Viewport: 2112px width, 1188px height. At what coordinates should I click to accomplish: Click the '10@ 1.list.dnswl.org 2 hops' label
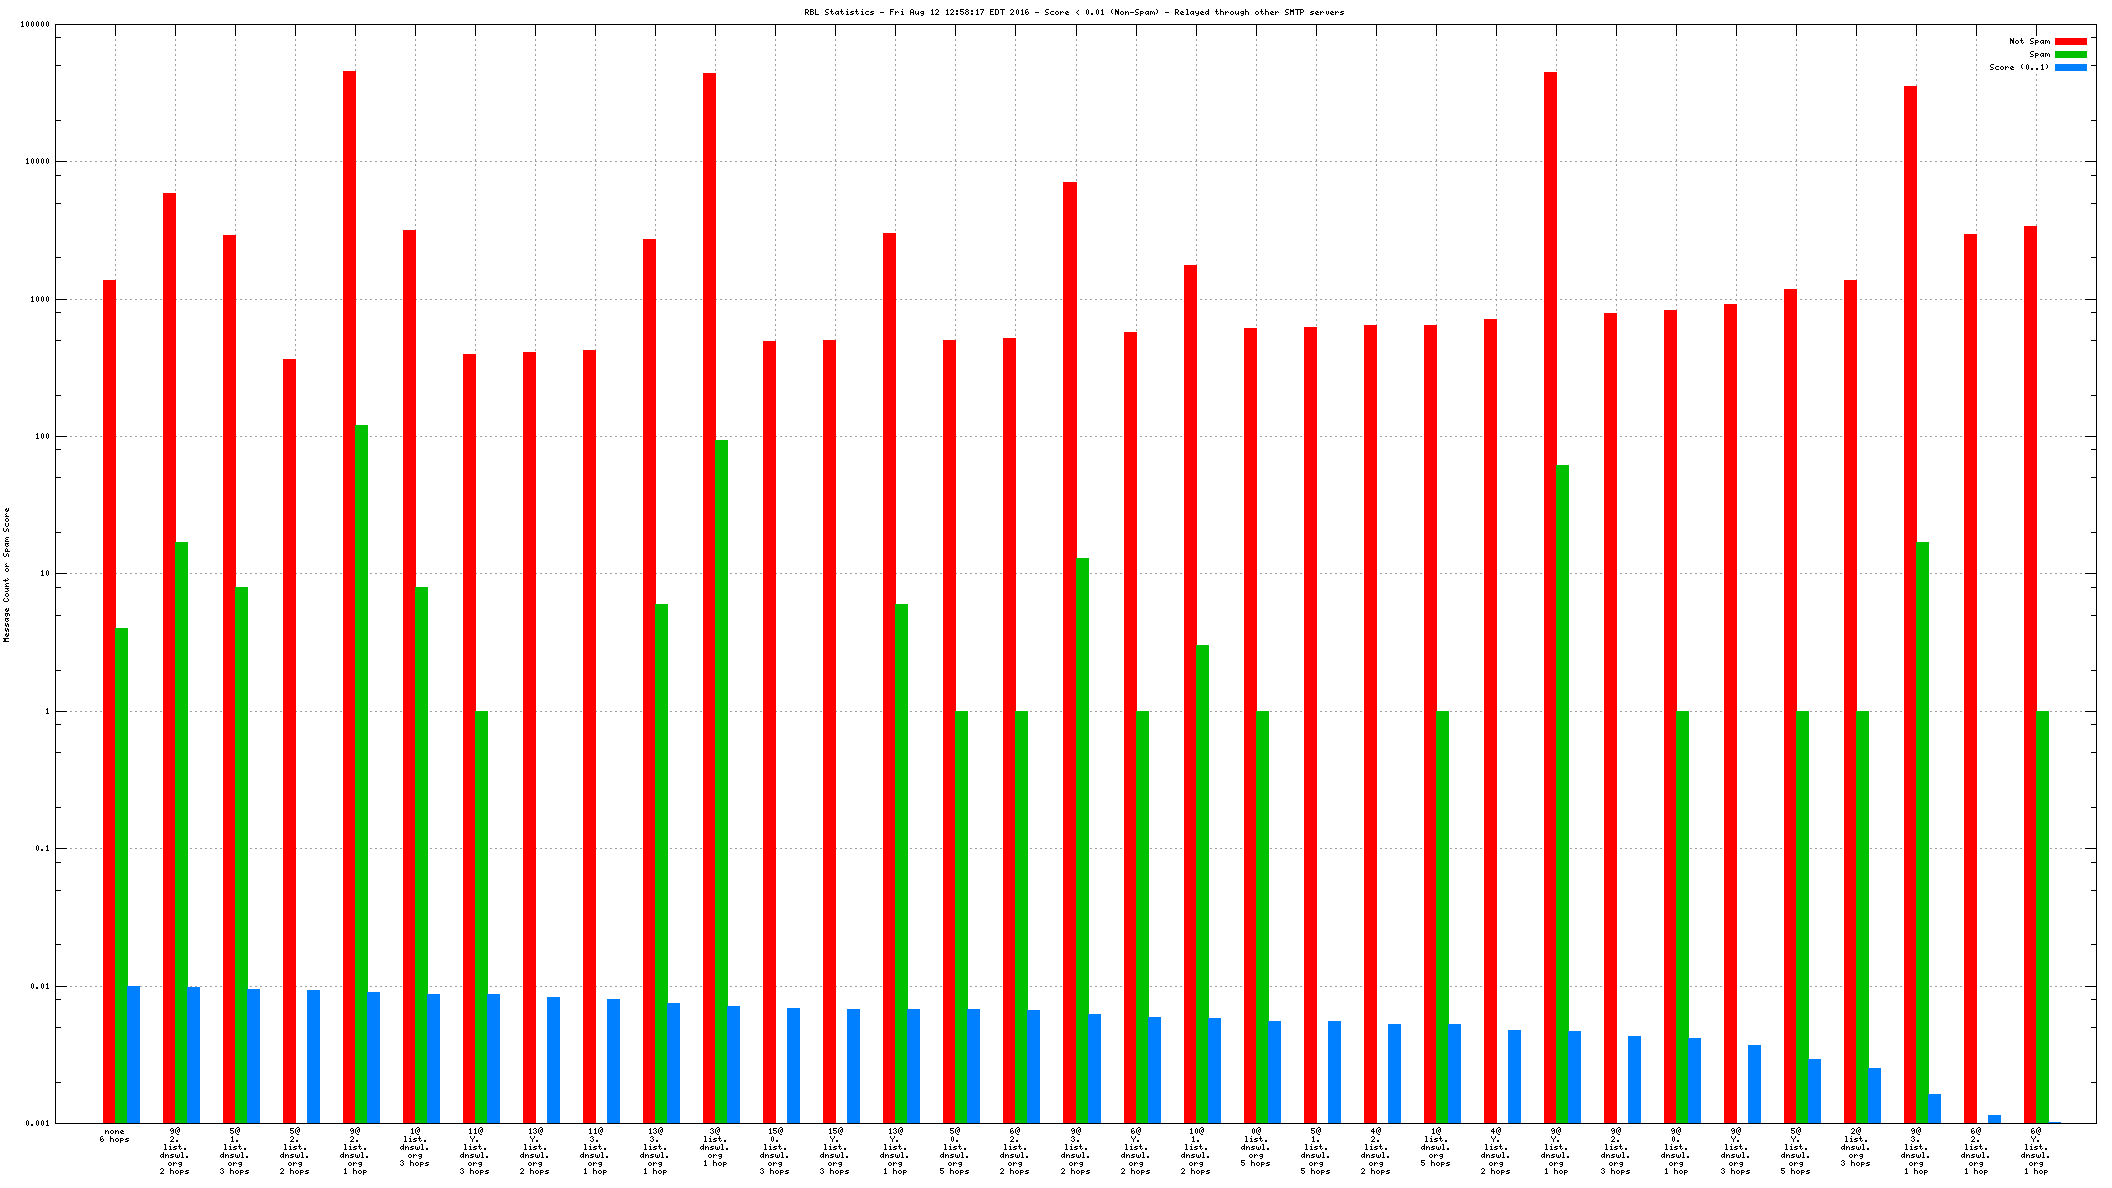point(1196,1151)
